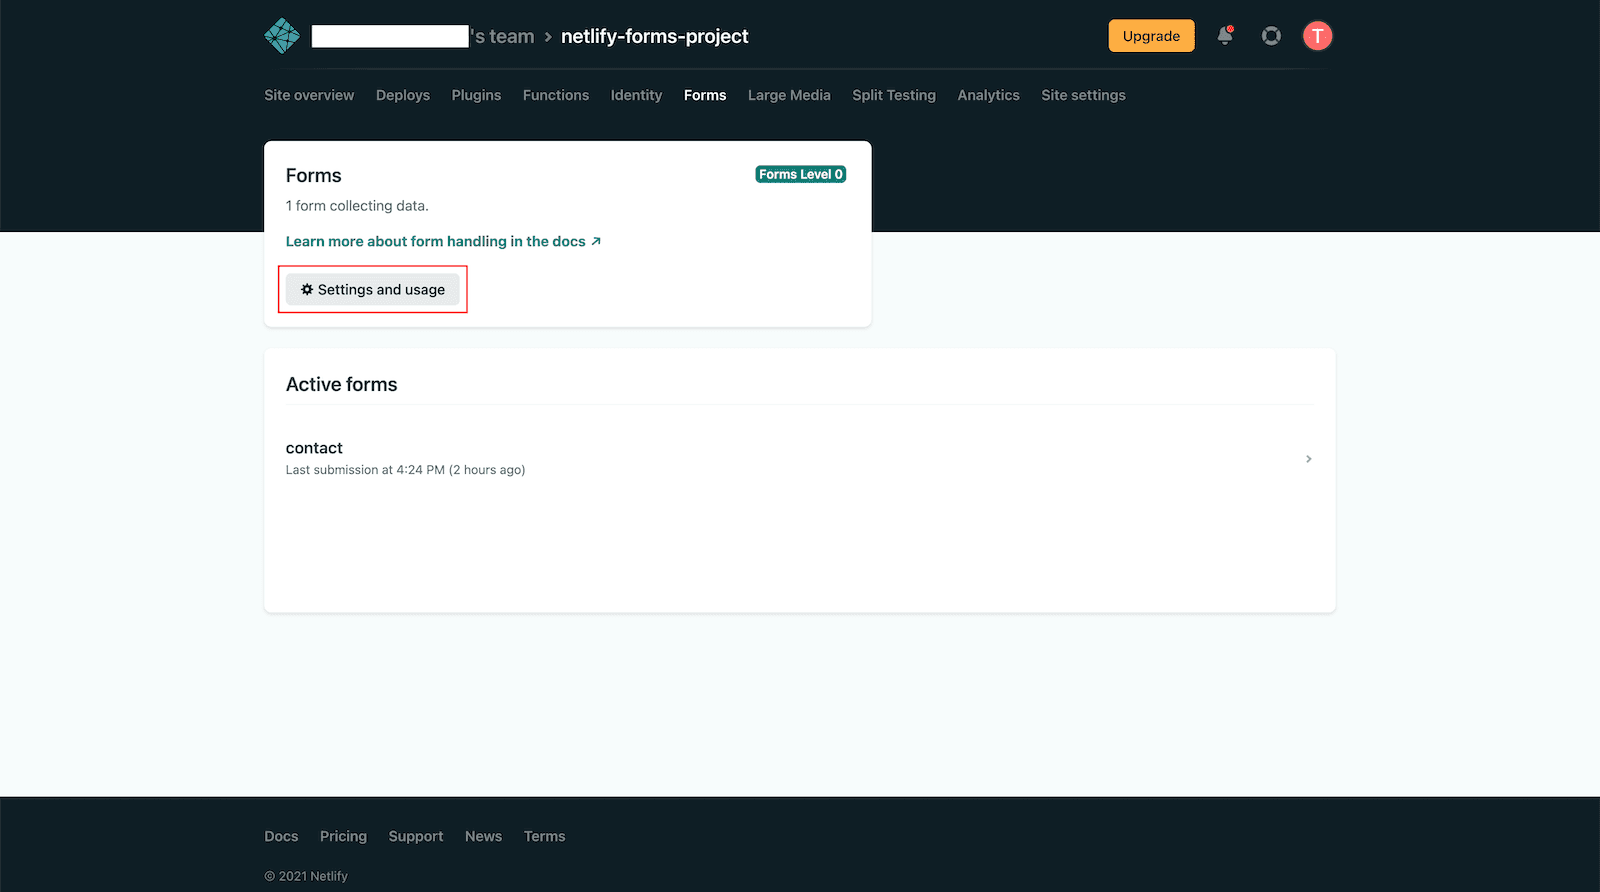
Task: Open the notifications bell
Action: click(x=1224, y=36)
